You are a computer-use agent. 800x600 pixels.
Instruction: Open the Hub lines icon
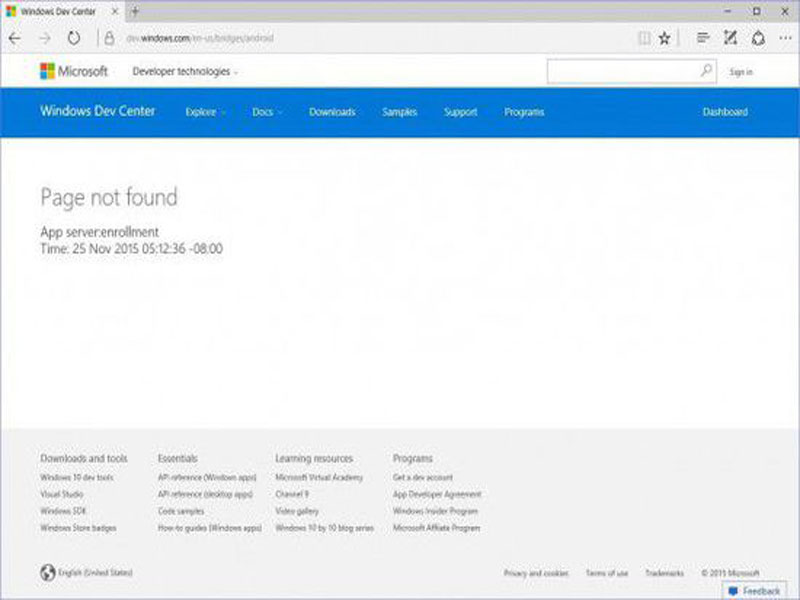703,38
